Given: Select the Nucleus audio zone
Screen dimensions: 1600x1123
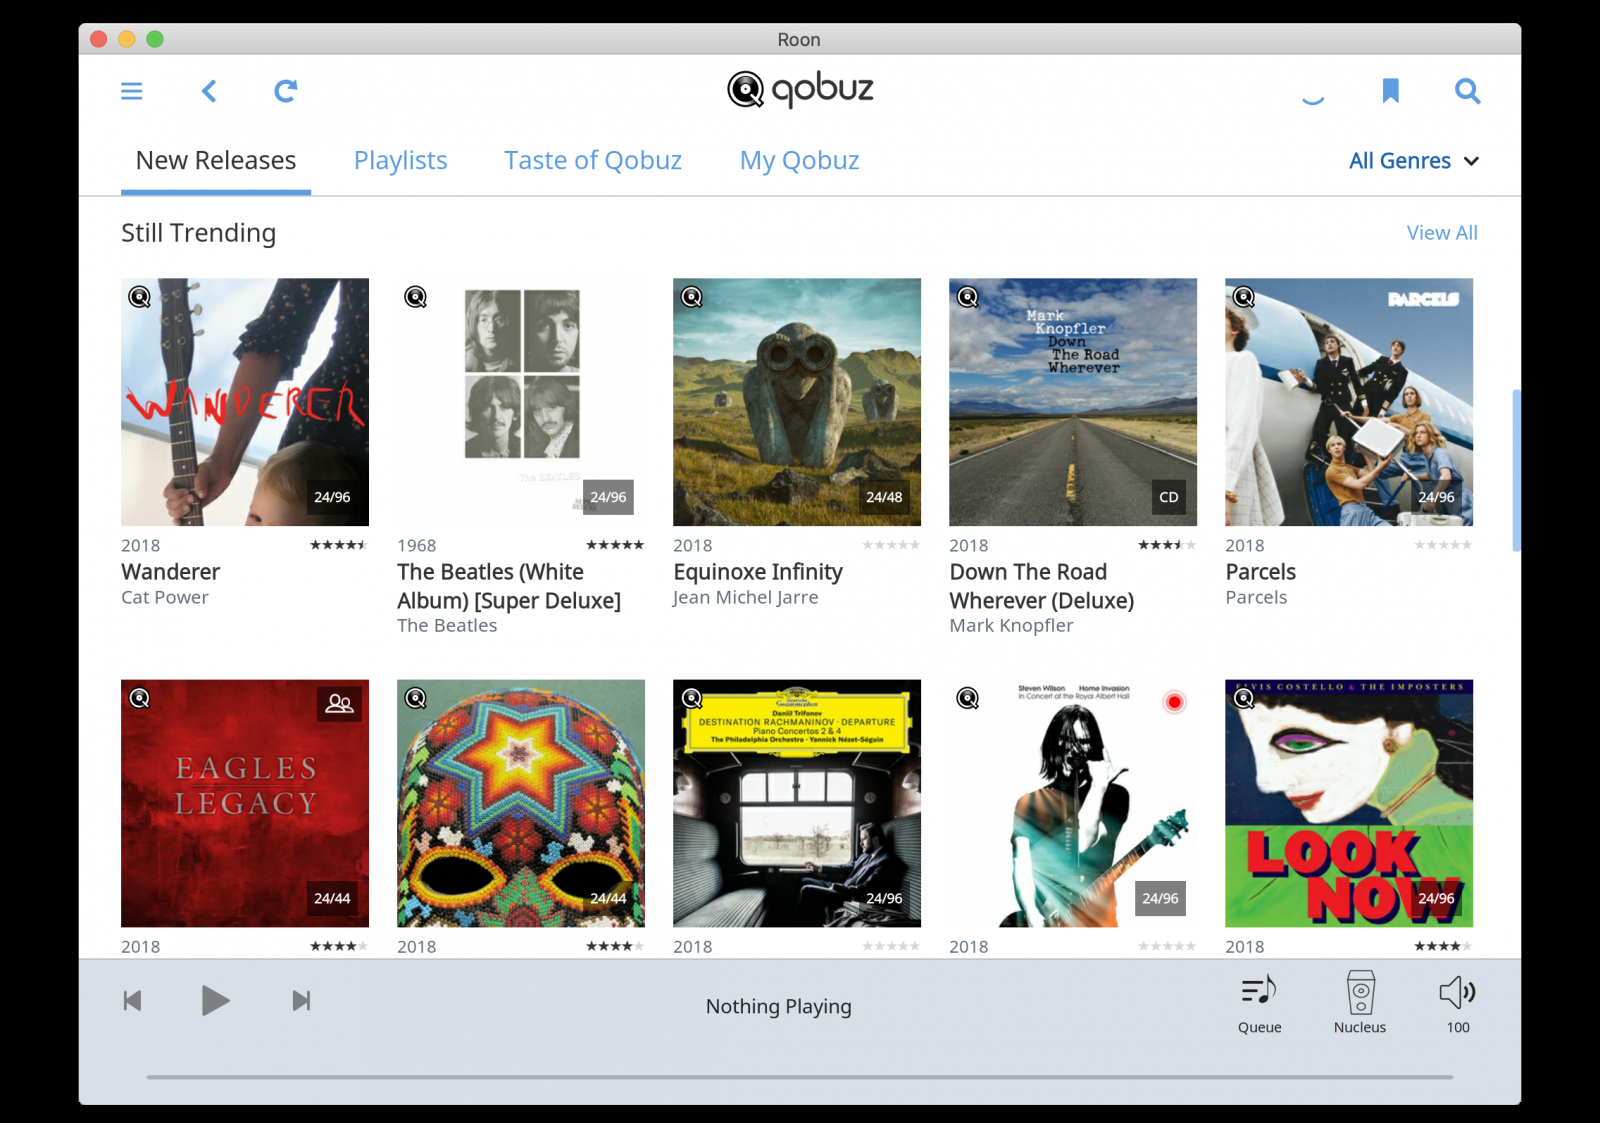Looking at the screenshot, I should (1360, 1003).
